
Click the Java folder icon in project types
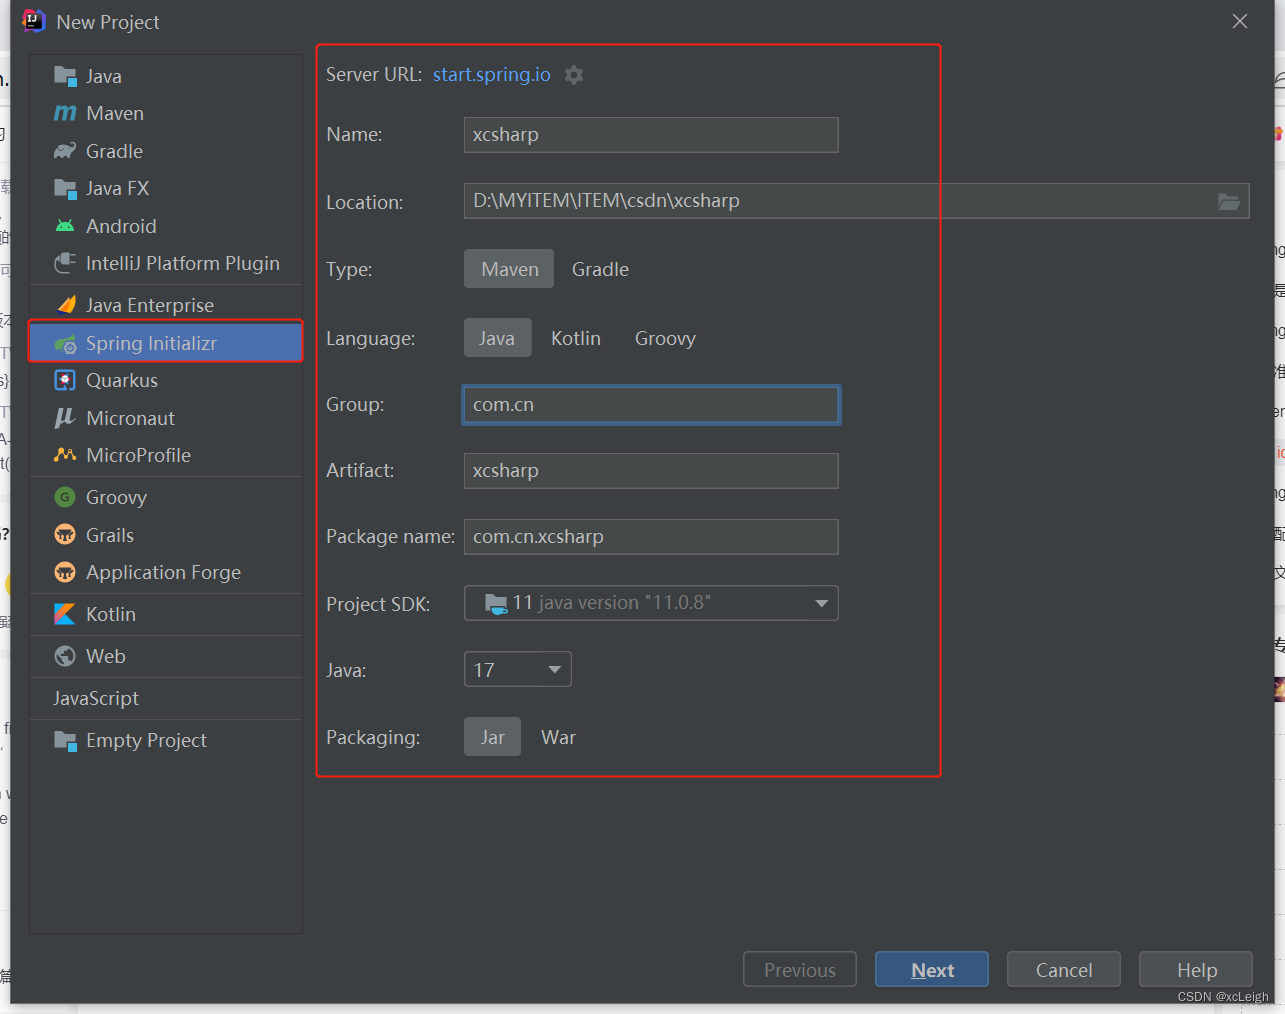click(65, 76)
